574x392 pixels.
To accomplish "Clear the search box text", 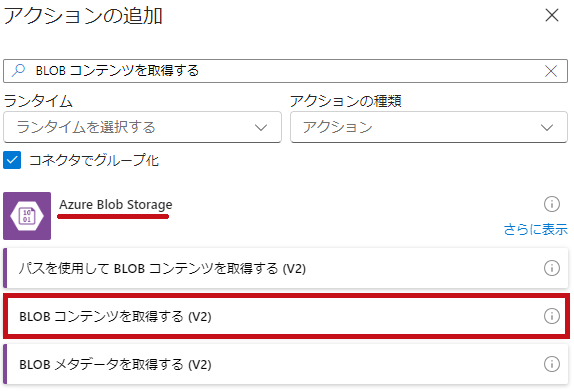I will (551, 71).
